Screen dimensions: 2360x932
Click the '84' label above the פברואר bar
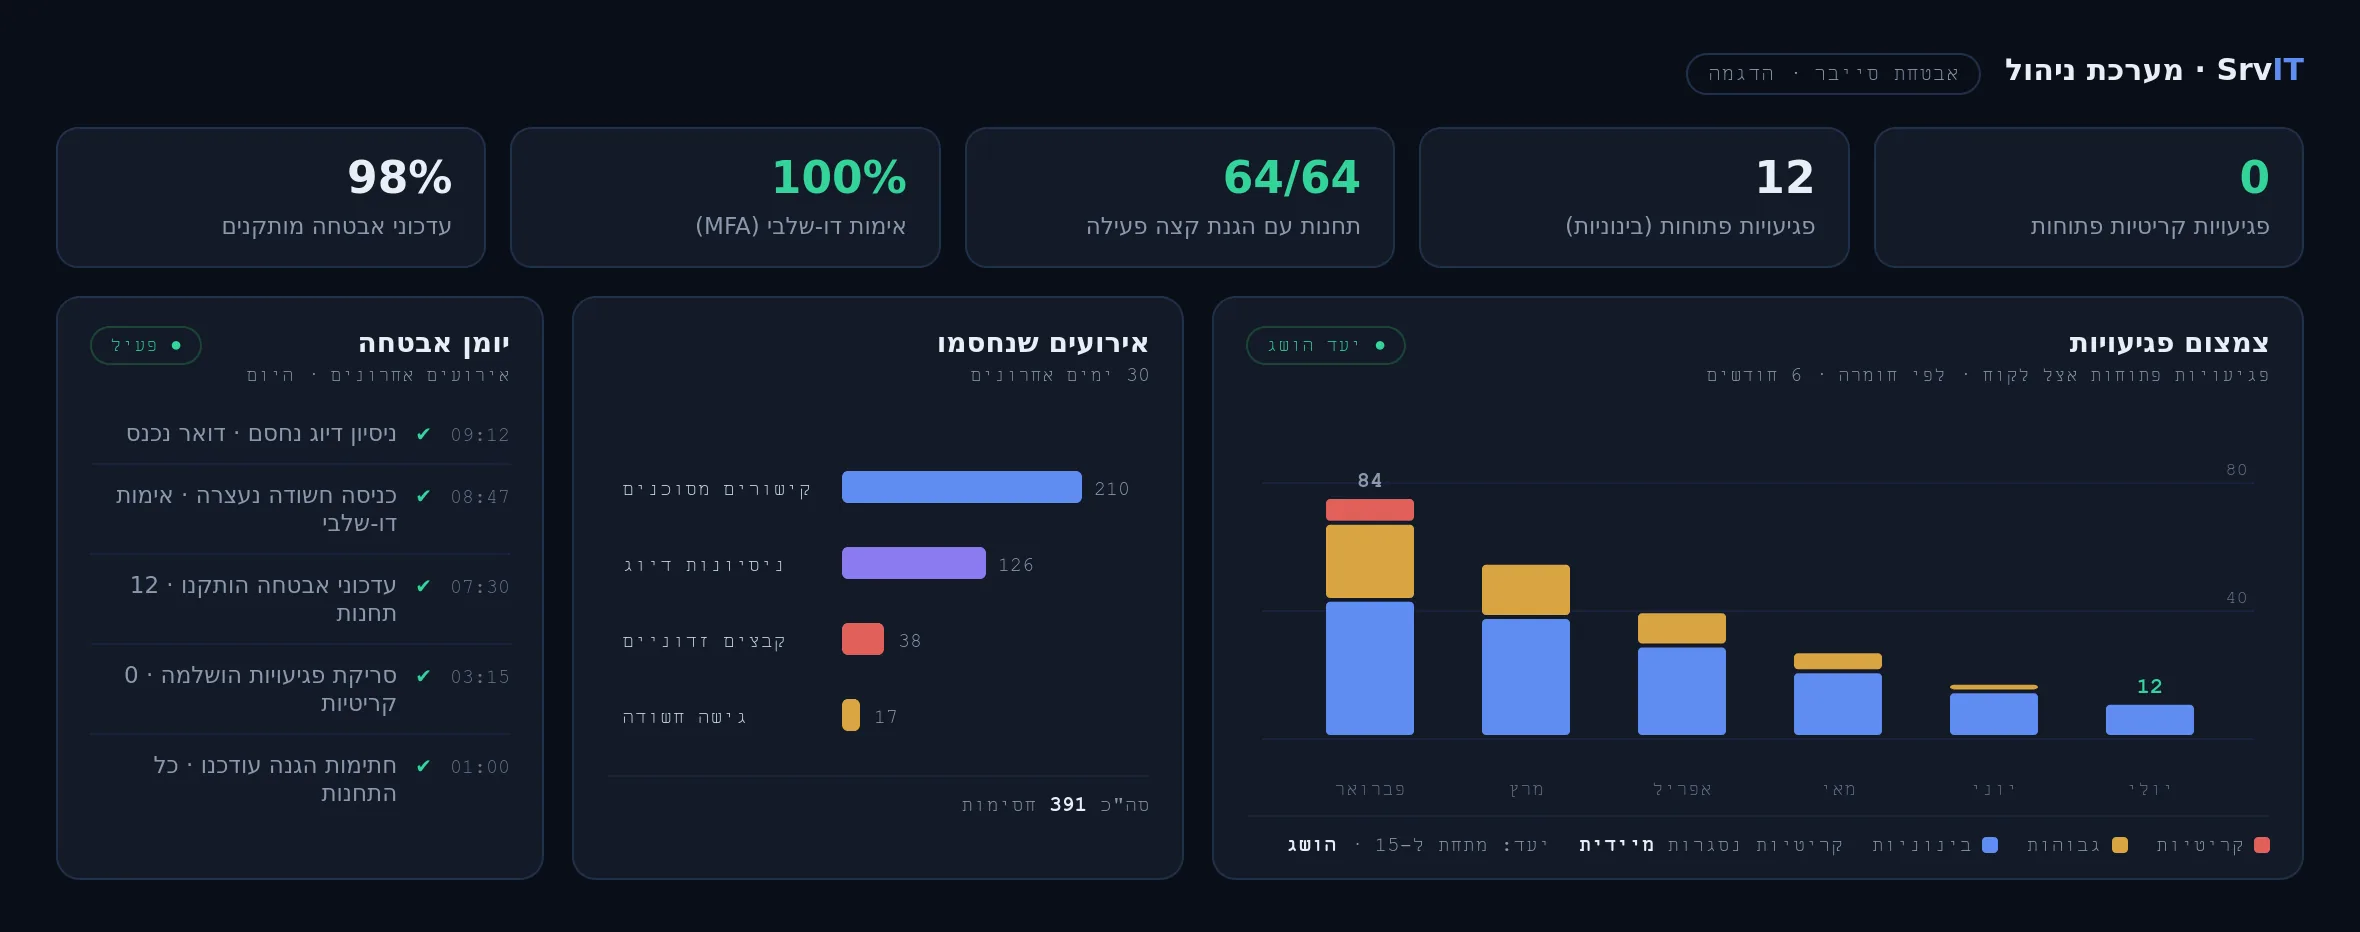coord(1370,481)
